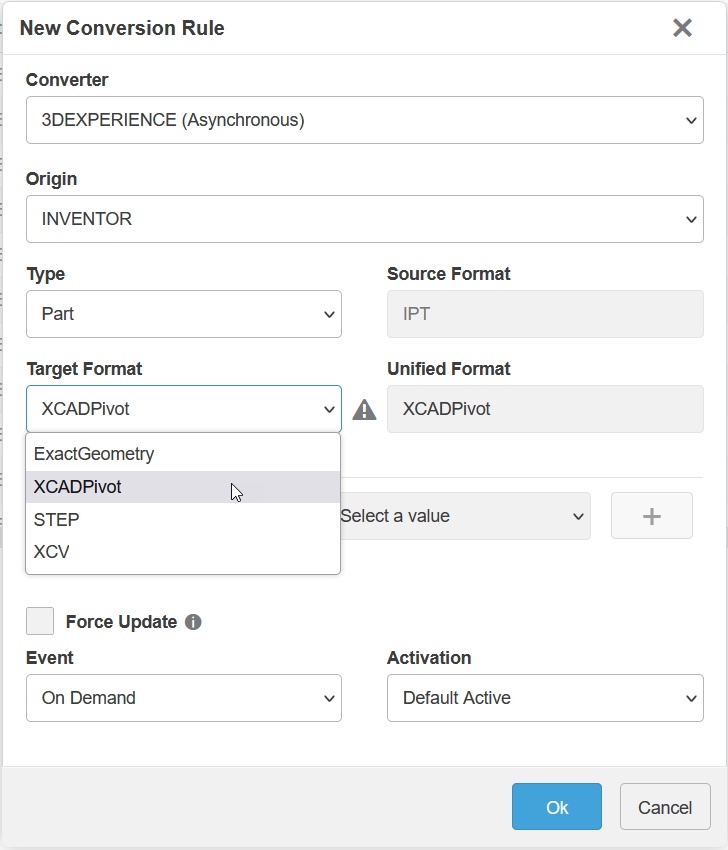The image size is (728, 850).
Task: Pick XCV from the format list
Action: tap(52, 552)
